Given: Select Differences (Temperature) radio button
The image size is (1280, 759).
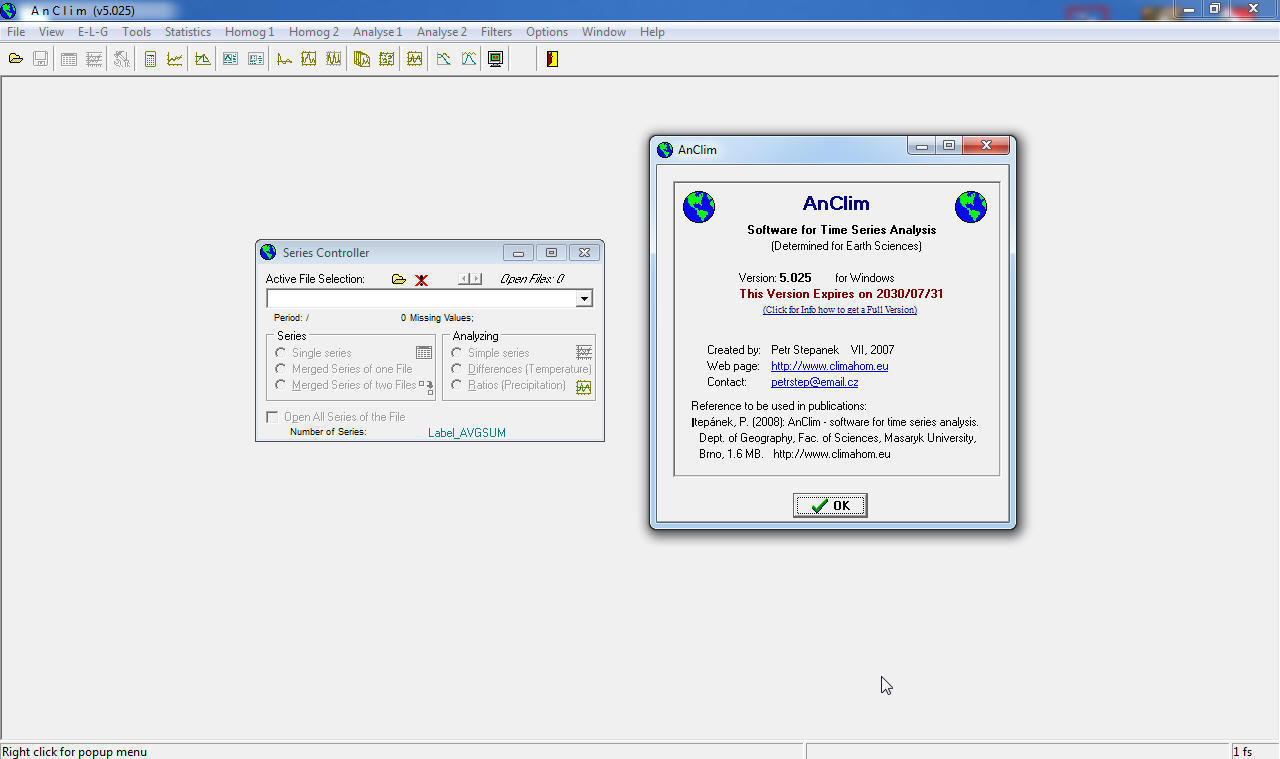Looking at the screenshot, I should point(457,369).
